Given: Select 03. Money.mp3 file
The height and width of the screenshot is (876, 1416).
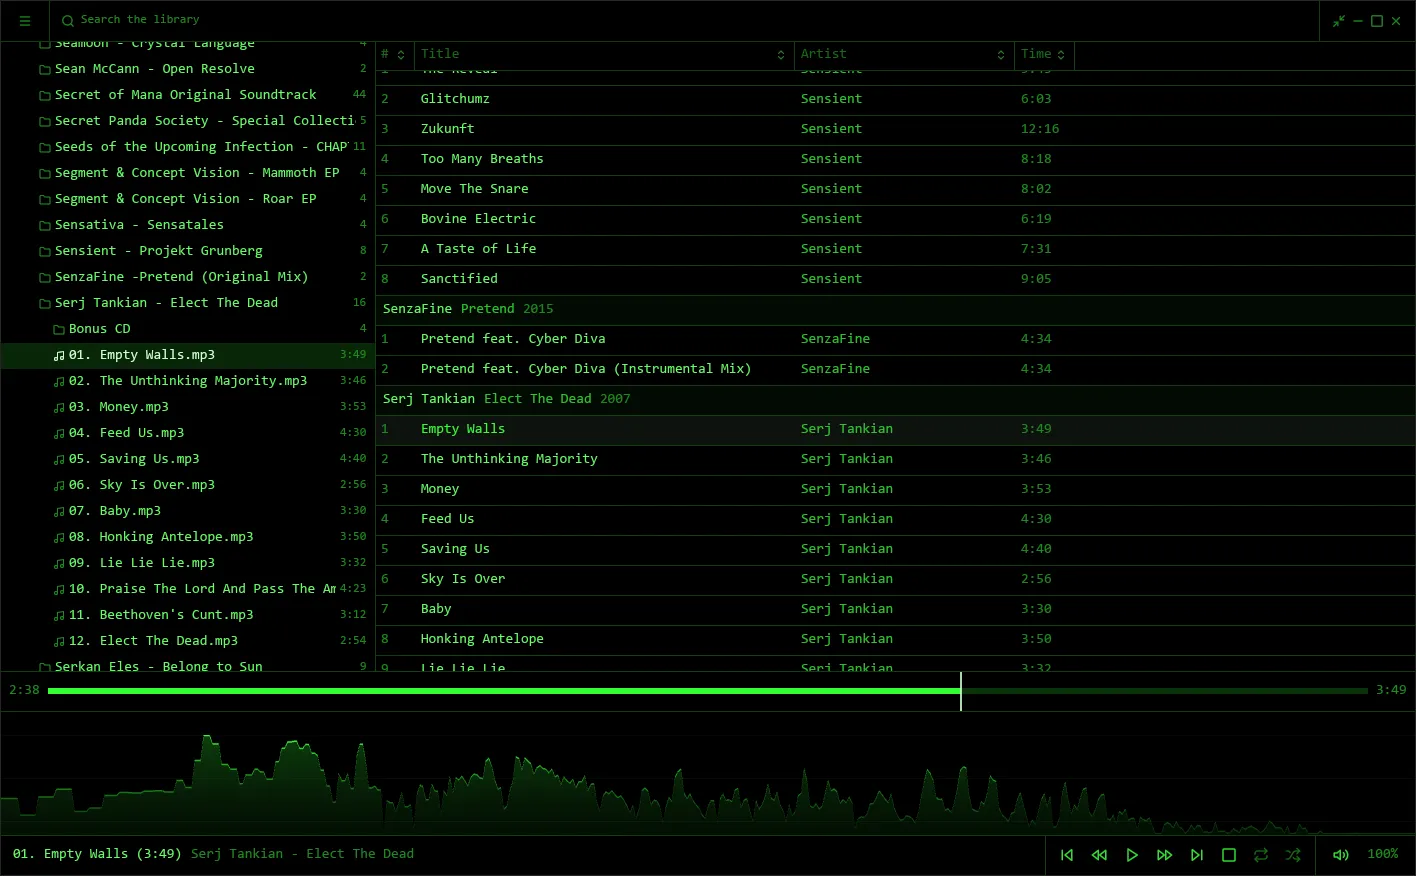Looking at the screenshot, I should pos(188,407).
